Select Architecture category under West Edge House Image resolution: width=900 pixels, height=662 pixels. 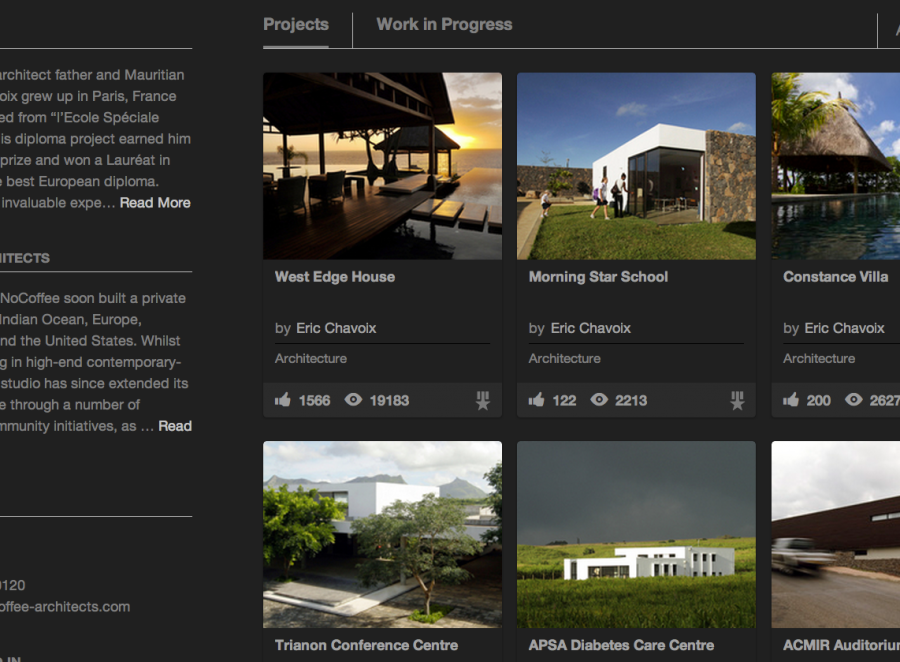(311, 358)
